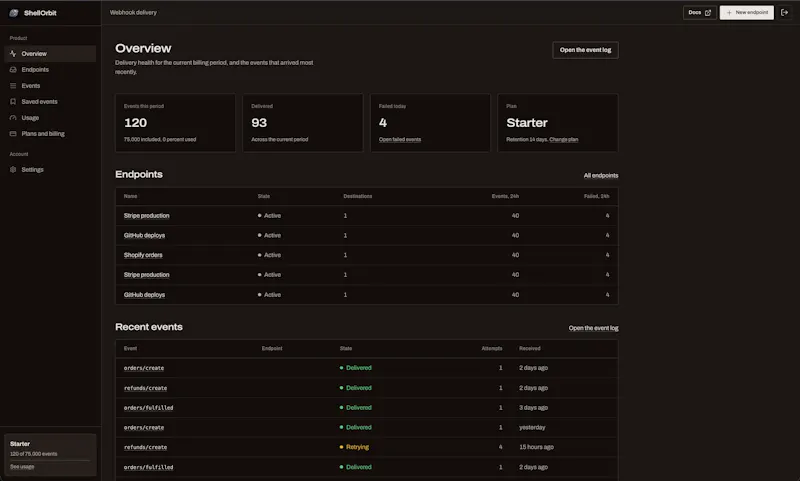Screen dimensions: 800x481
Task: Click the external link icon beside Docs
Action: tap(708, 13)
